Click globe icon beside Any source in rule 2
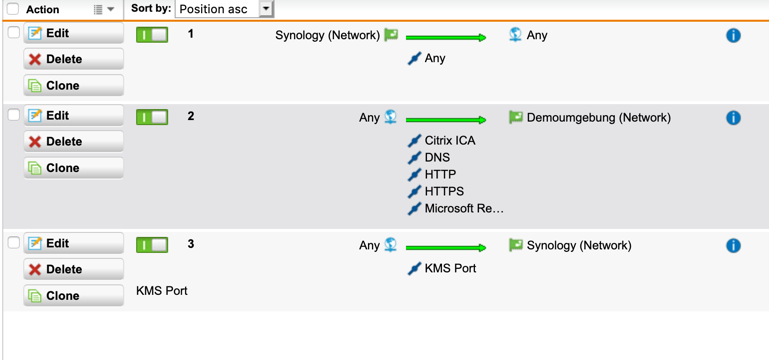This screenshot has width=769, height=360. [x=390, y=117]
